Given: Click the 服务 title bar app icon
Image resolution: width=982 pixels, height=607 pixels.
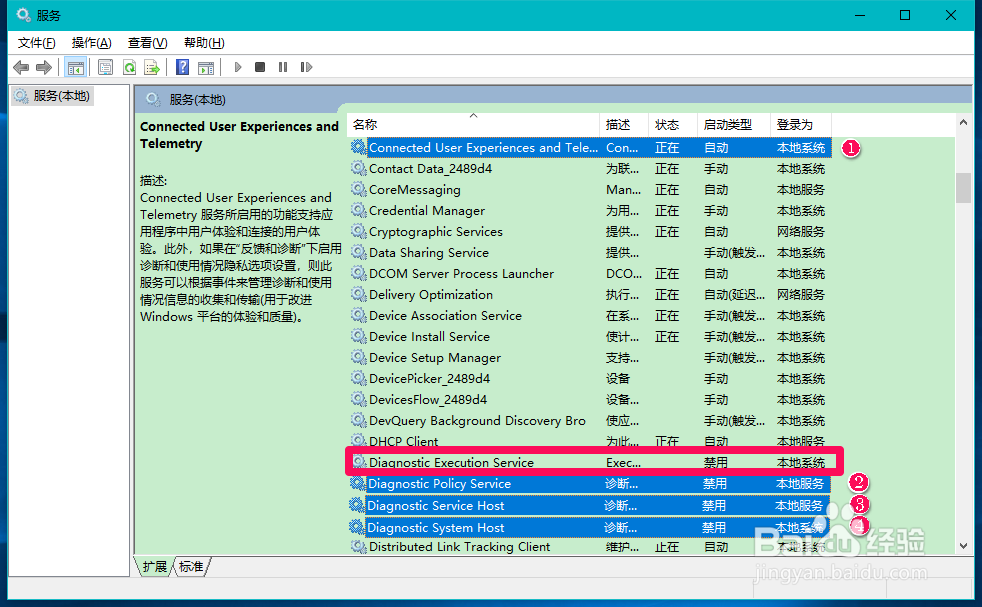Looking at the screenshot, I should tap(24, 15).
